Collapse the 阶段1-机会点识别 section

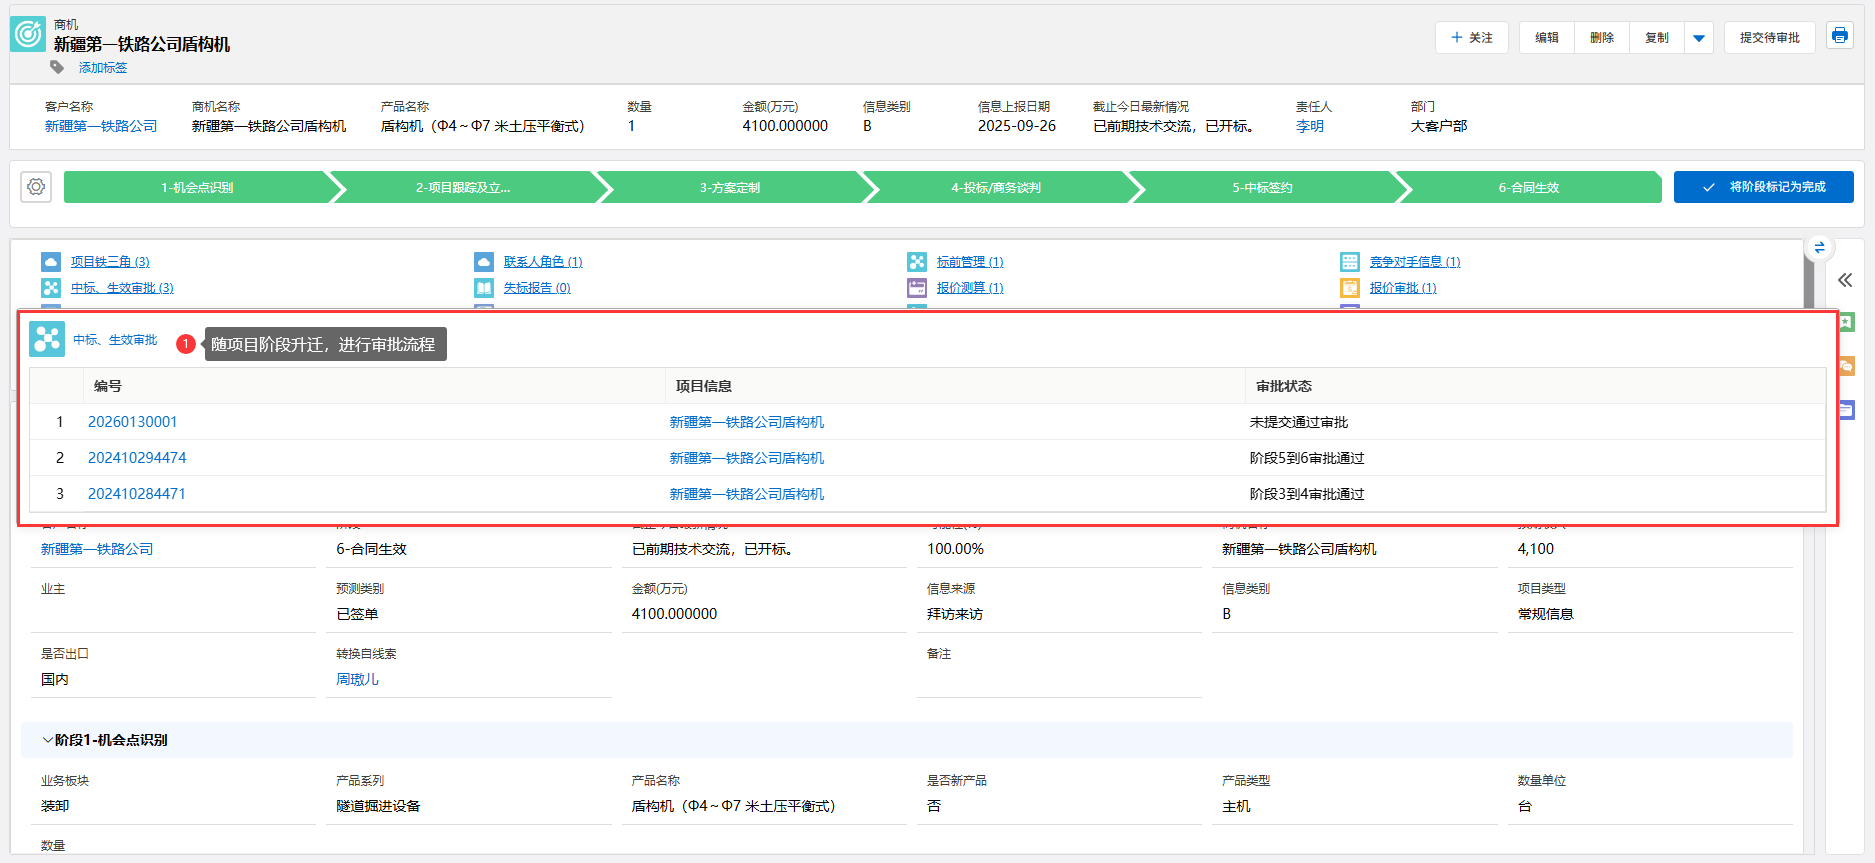click(48, 740)
